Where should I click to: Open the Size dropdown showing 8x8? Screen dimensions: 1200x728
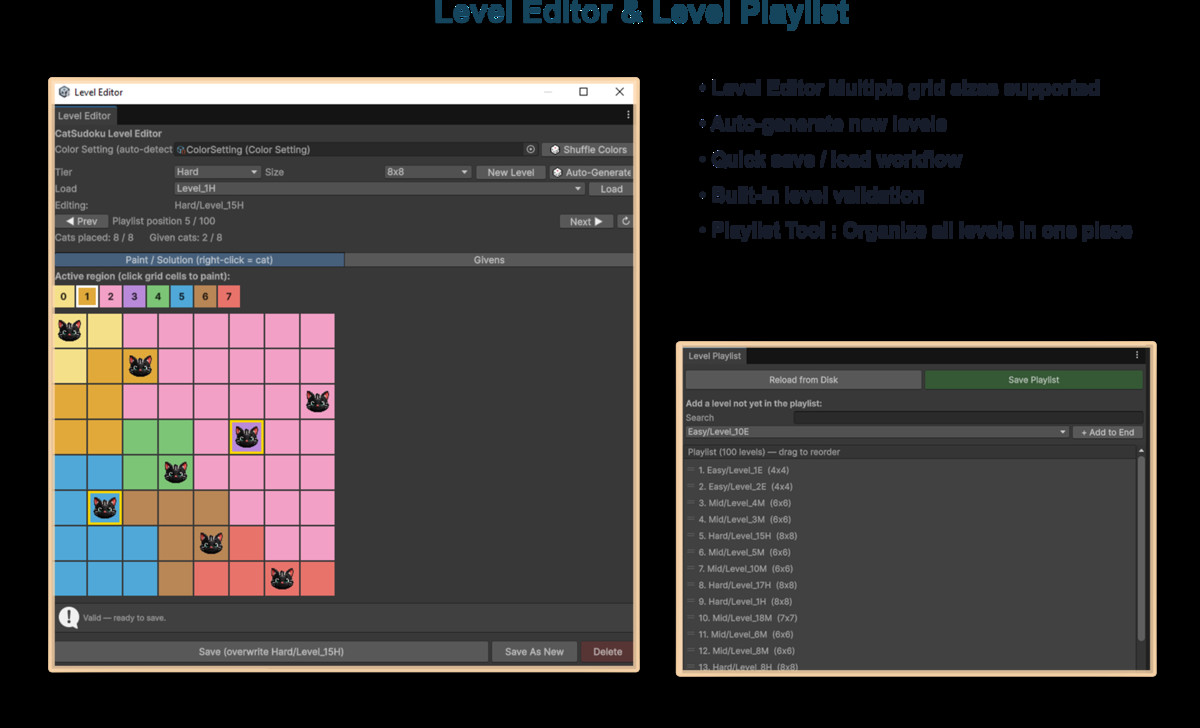coord(428,172)
